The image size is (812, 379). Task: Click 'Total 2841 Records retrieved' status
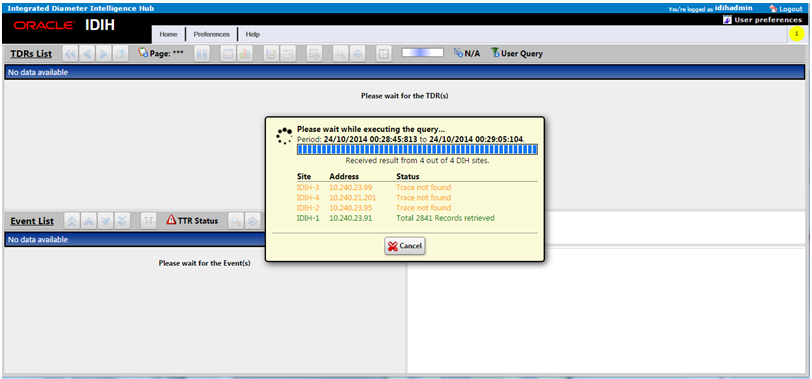click(445, 218)
